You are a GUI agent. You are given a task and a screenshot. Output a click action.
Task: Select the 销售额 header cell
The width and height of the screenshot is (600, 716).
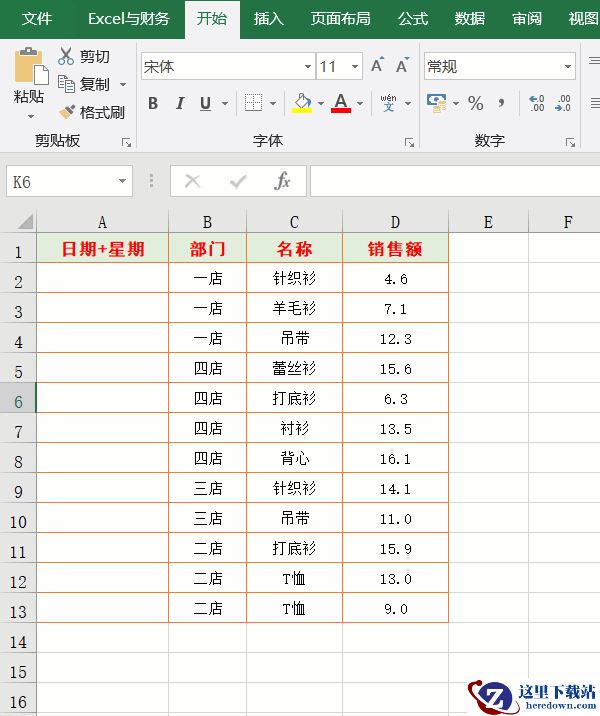click(x=395, y=249)
